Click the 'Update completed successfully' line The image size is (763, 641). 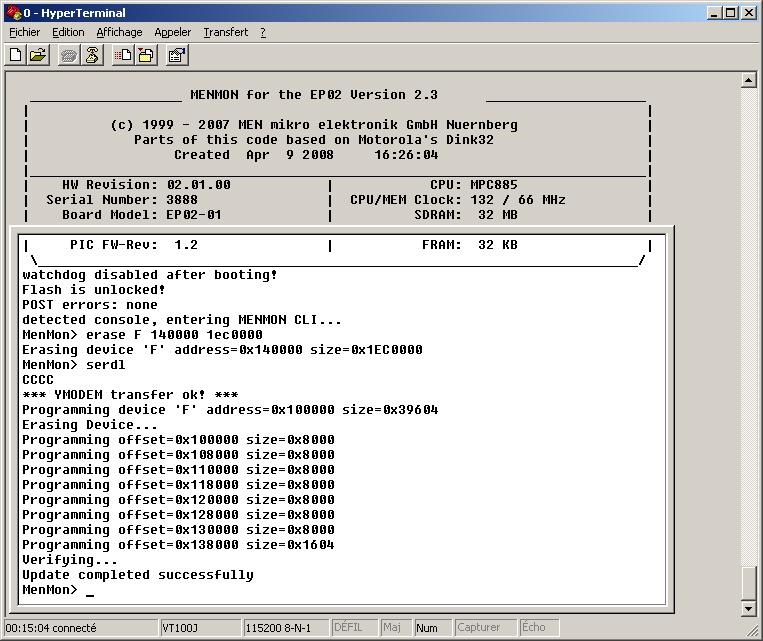click(138, 575)
